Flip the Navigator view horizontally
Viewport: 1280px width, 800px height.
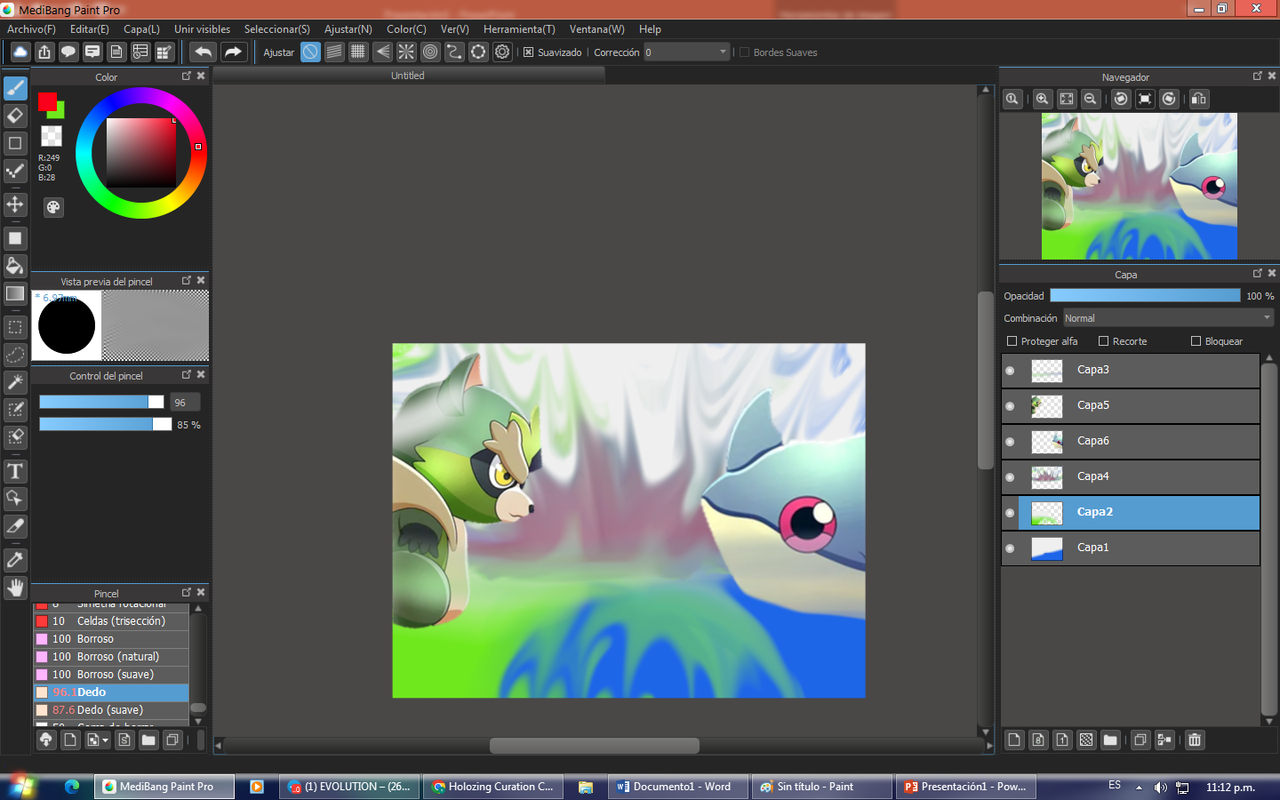(x=1199, y=99)
